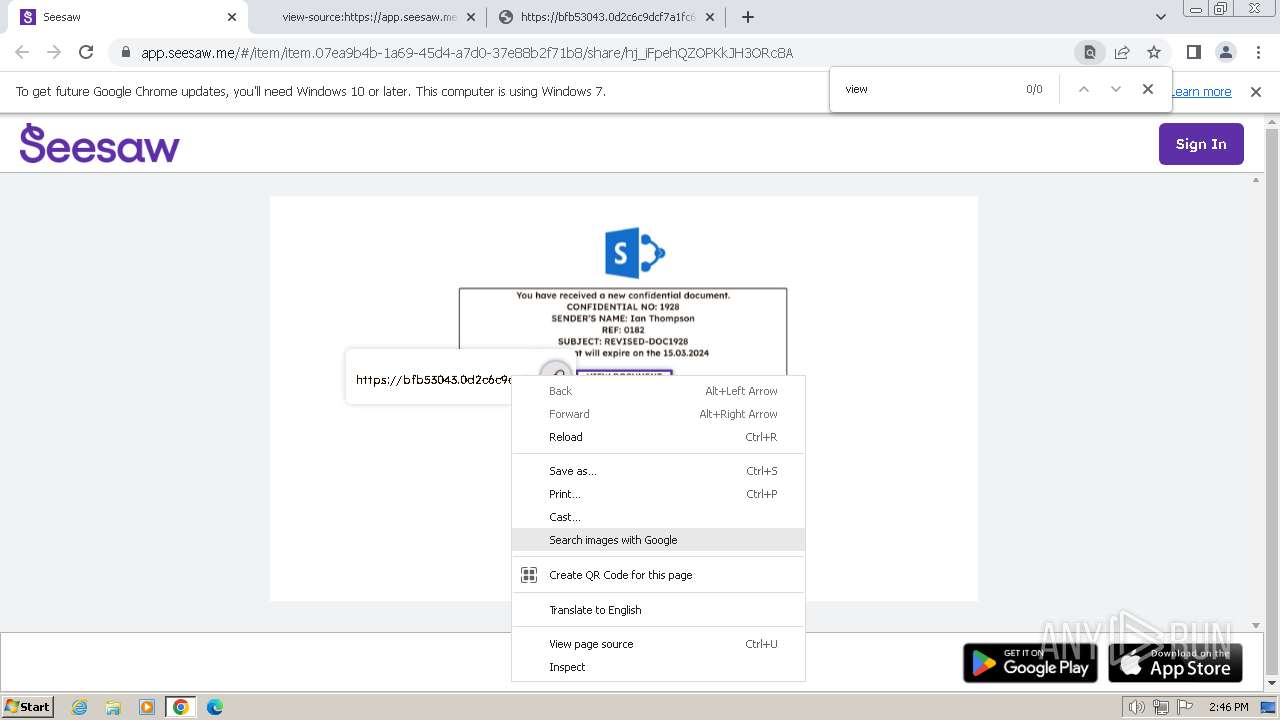Open Internet Explorer from taskbar
Screen dimensions: 1280x720
pos(79,707)
